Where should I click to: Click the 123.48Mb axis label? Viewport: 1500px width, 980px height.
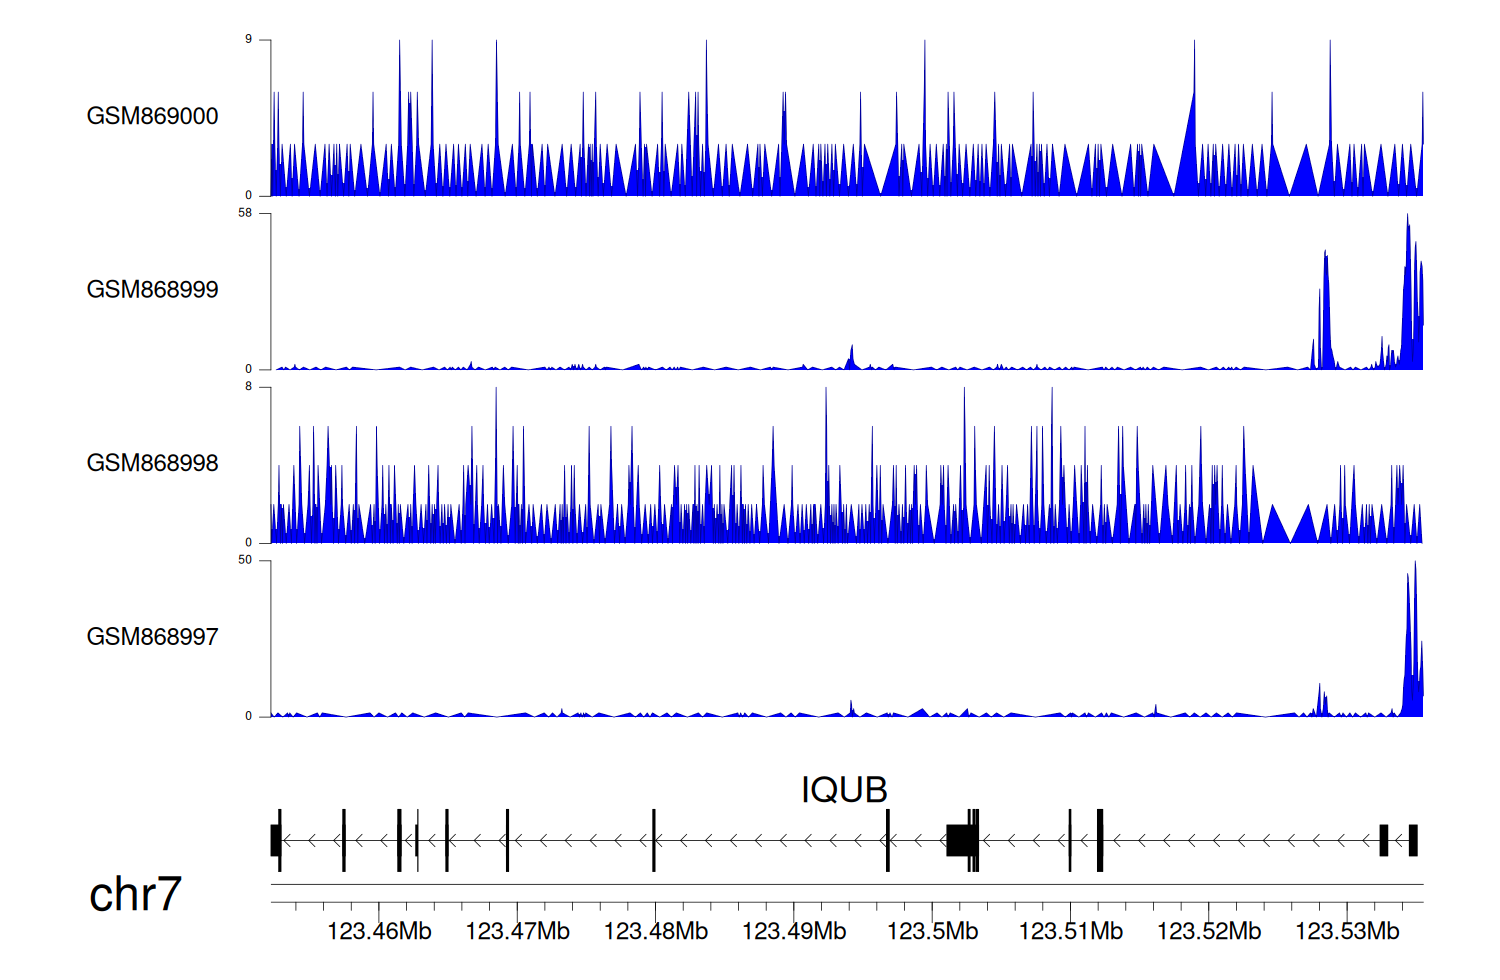click(x=655, y=932)
